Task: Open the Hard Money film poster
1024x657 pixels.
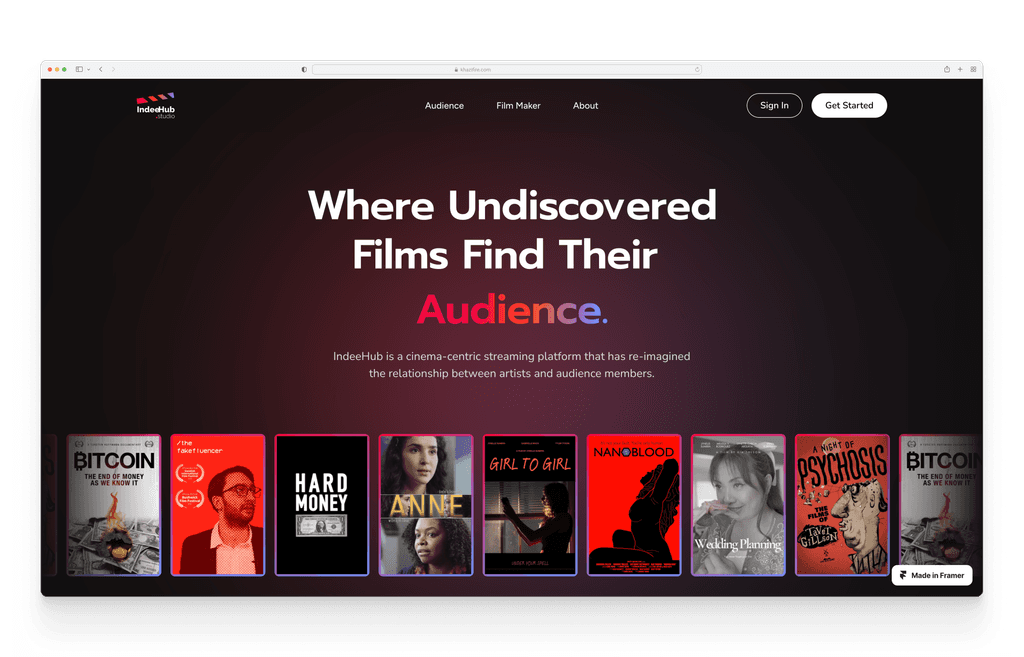Action: 322,505
